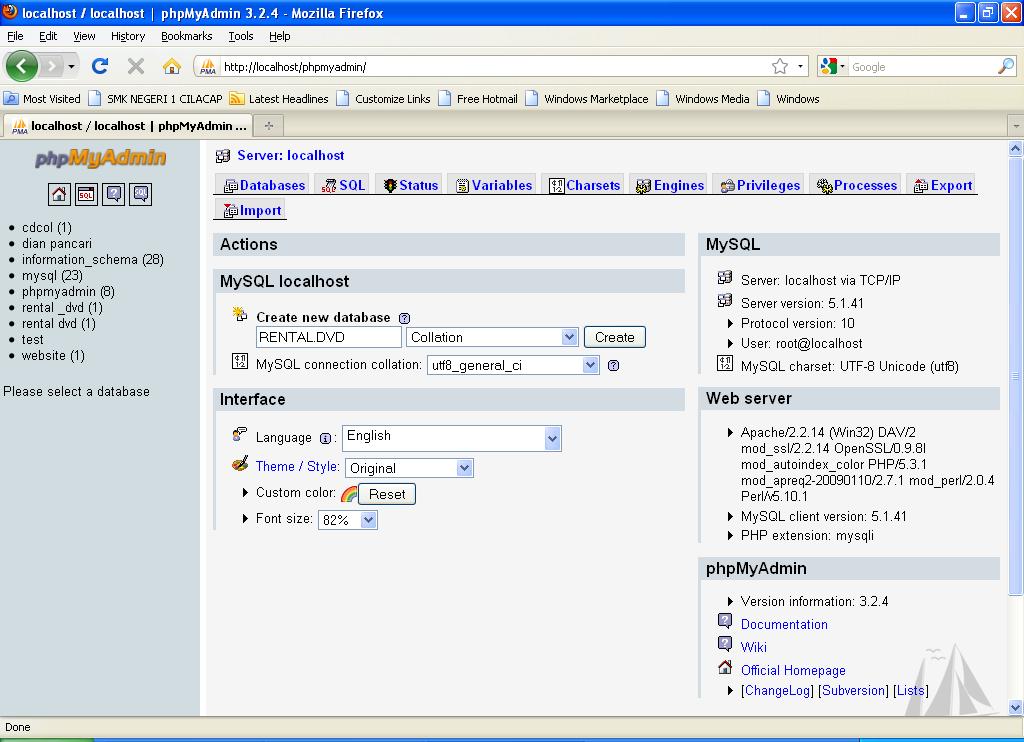
Task: Go to the Firefox Home page icon
Action: [172, 66]
